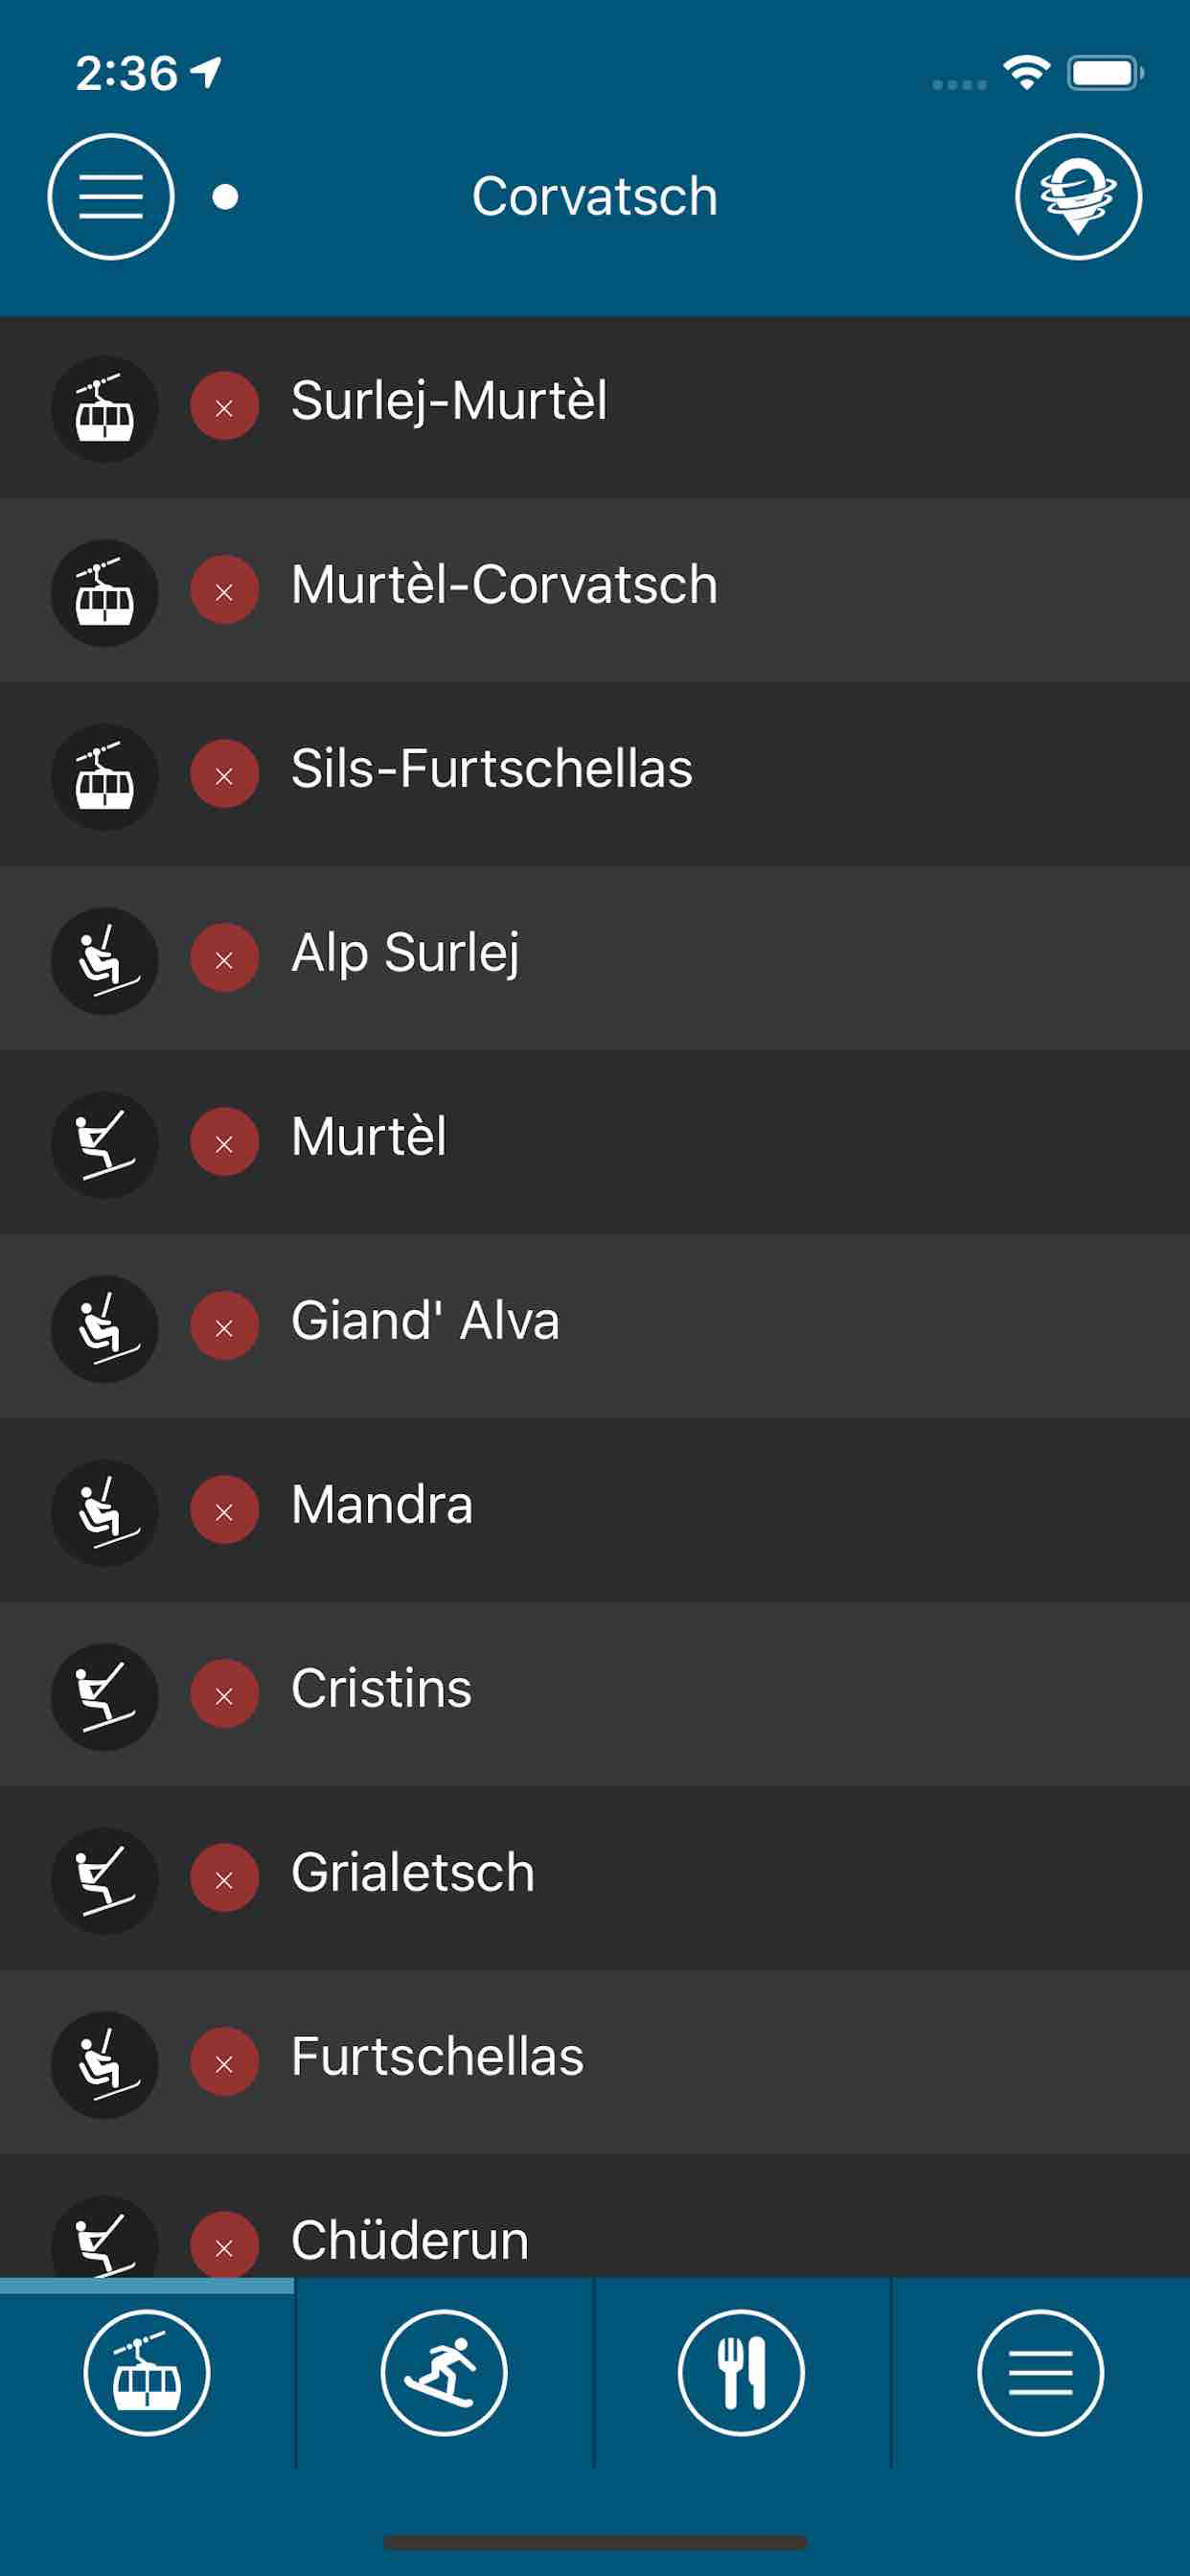Tap the gondola icon beside Surlej-Murtèl
1190x2576 pixels.
(x=105, y=409)
